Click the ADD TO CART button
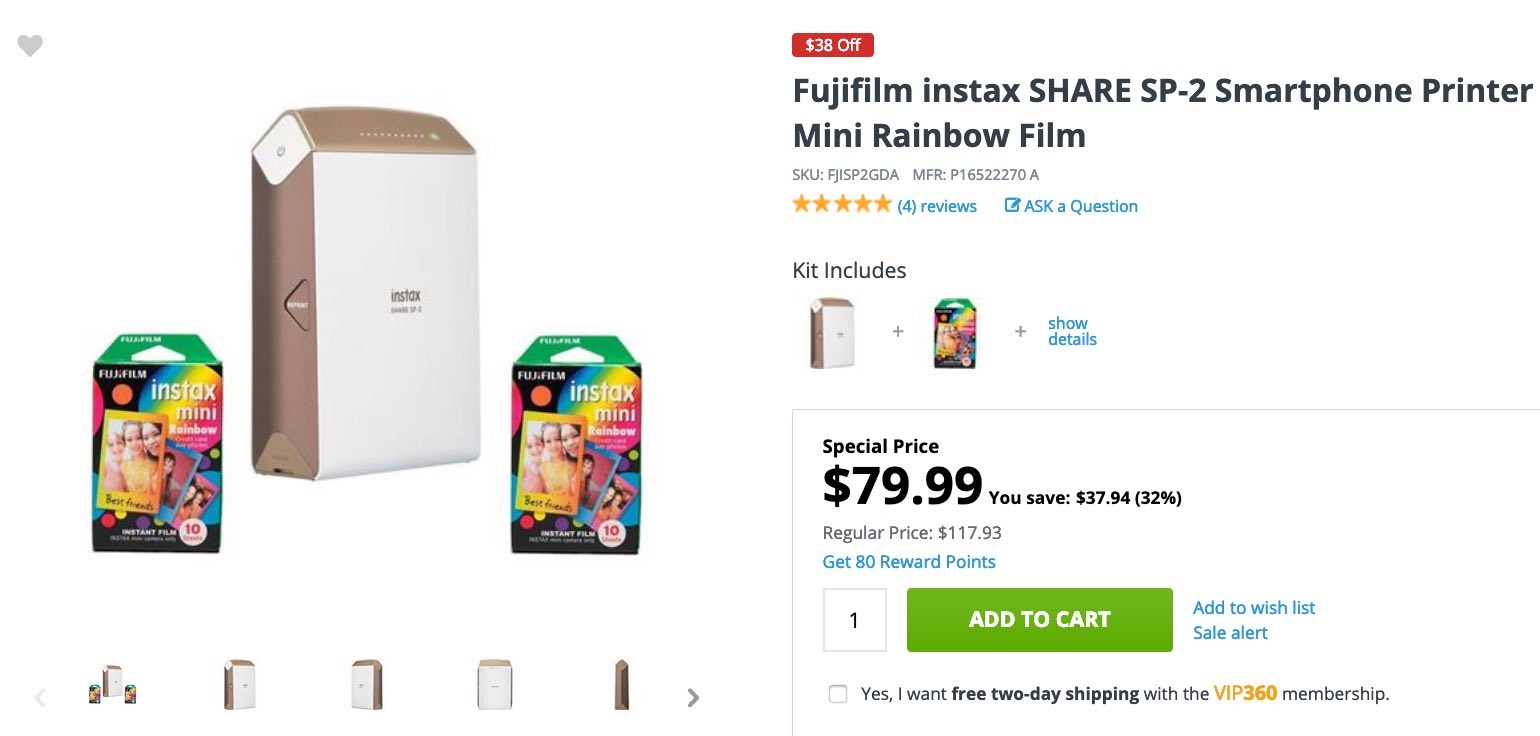The image size is (1540, 736). [1039, 620]
